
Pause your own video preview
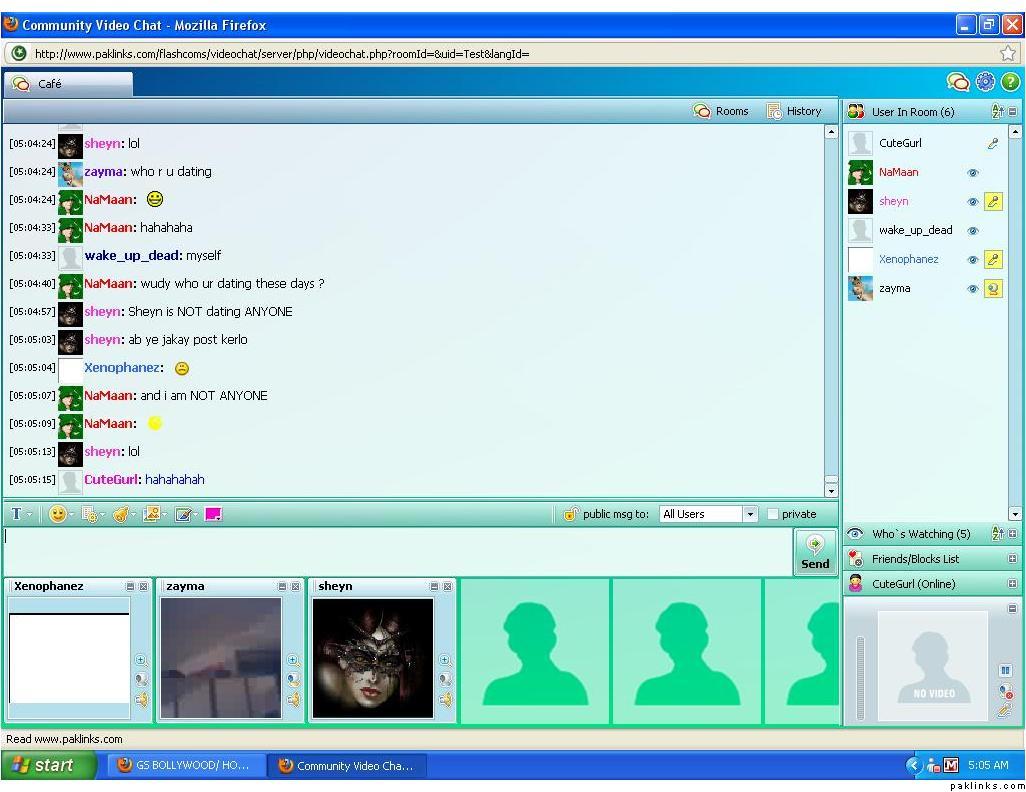pos(1005,670)
